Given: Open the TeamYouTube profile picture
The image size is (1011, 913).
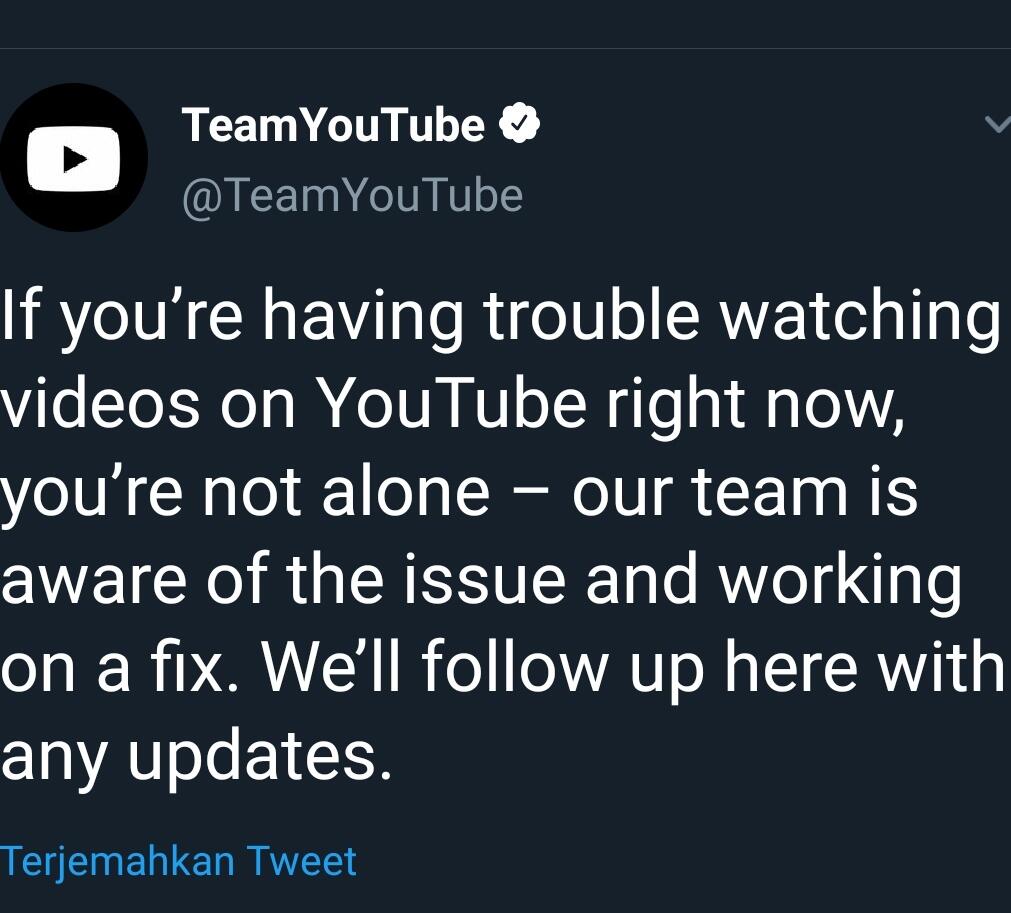Looking at the screenshot, I should (x=74, y=158).
